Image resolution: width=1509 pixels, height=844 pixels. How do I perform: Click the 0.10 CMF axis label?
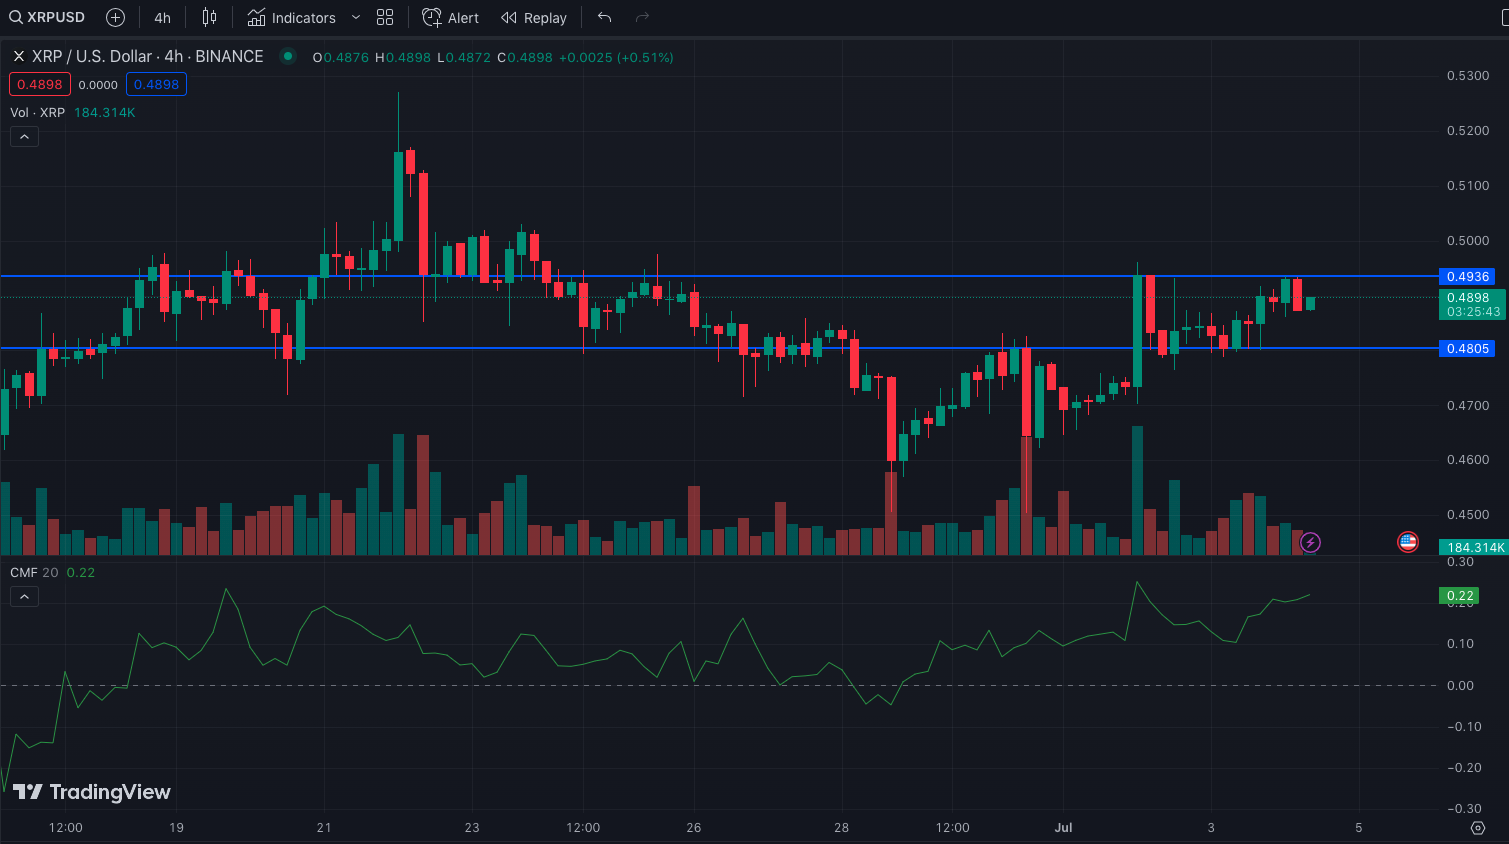tap(1461, 644)
